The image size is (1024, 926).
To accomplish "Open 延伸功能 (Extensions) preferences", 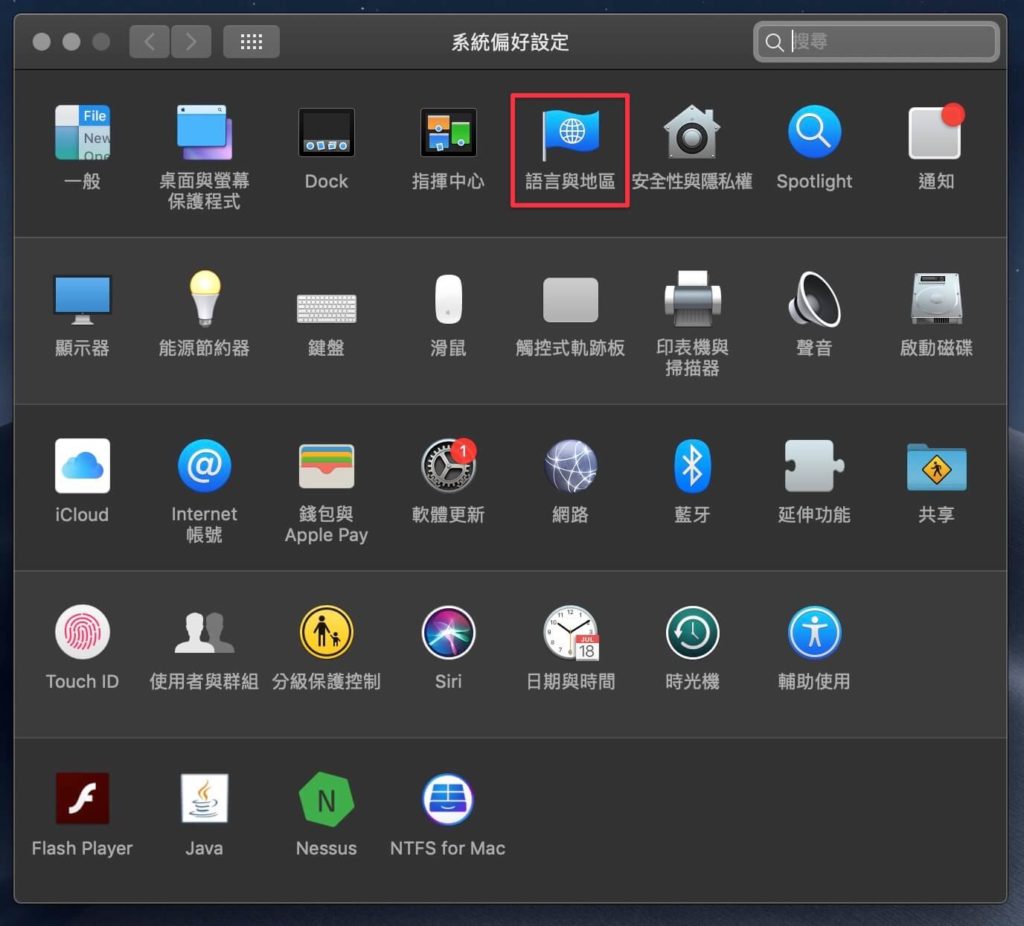I will pyautogui.click(x=814, y=466).
